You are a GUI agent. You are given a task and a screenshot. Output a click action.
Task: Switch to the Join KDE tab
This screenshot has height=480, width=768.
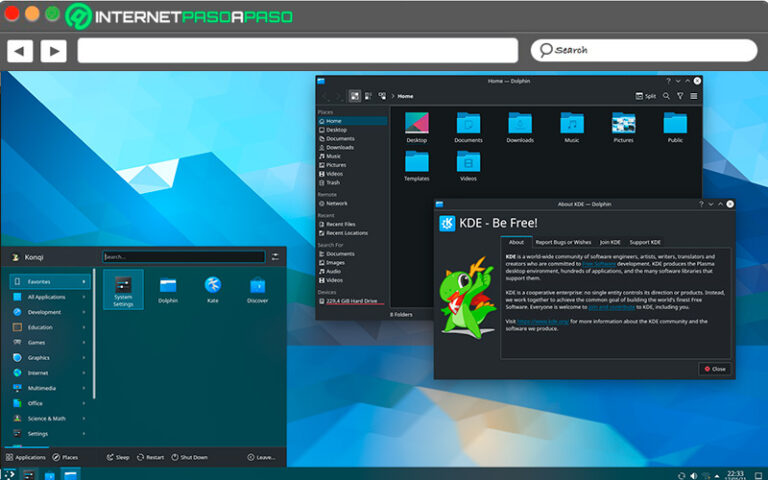(x=610, y=242)
